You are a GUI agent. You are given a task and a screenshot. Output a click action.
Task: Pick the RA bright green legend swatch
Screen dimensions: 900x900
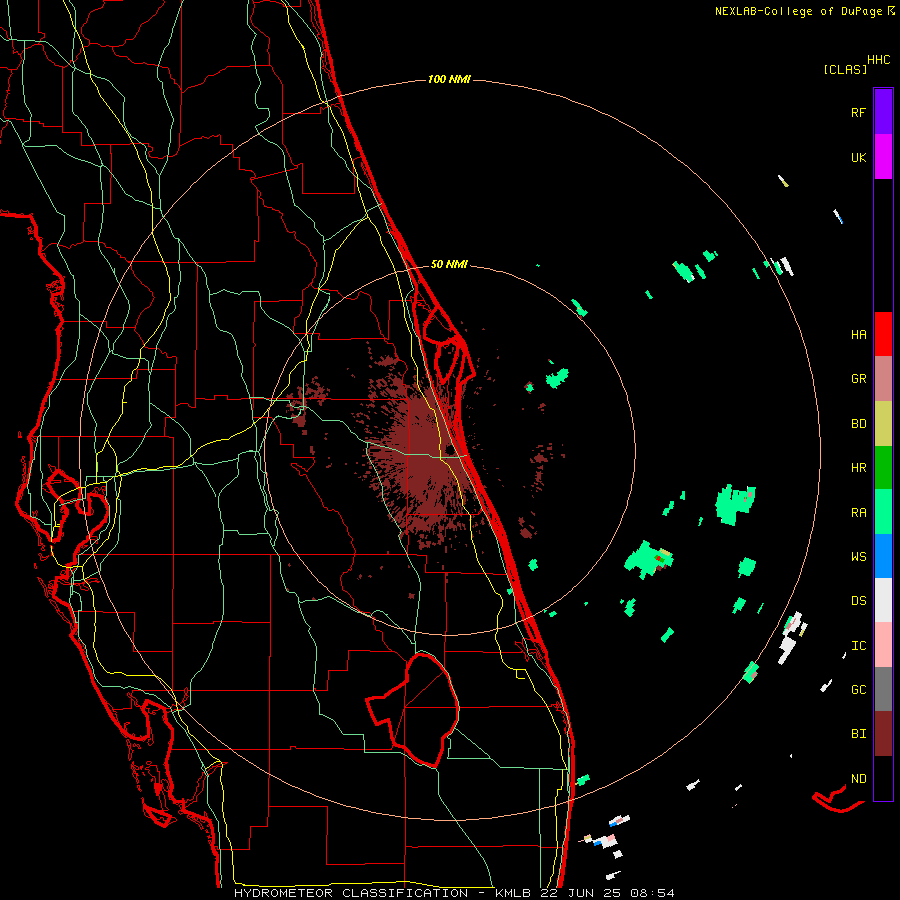(x=883, y=512)
